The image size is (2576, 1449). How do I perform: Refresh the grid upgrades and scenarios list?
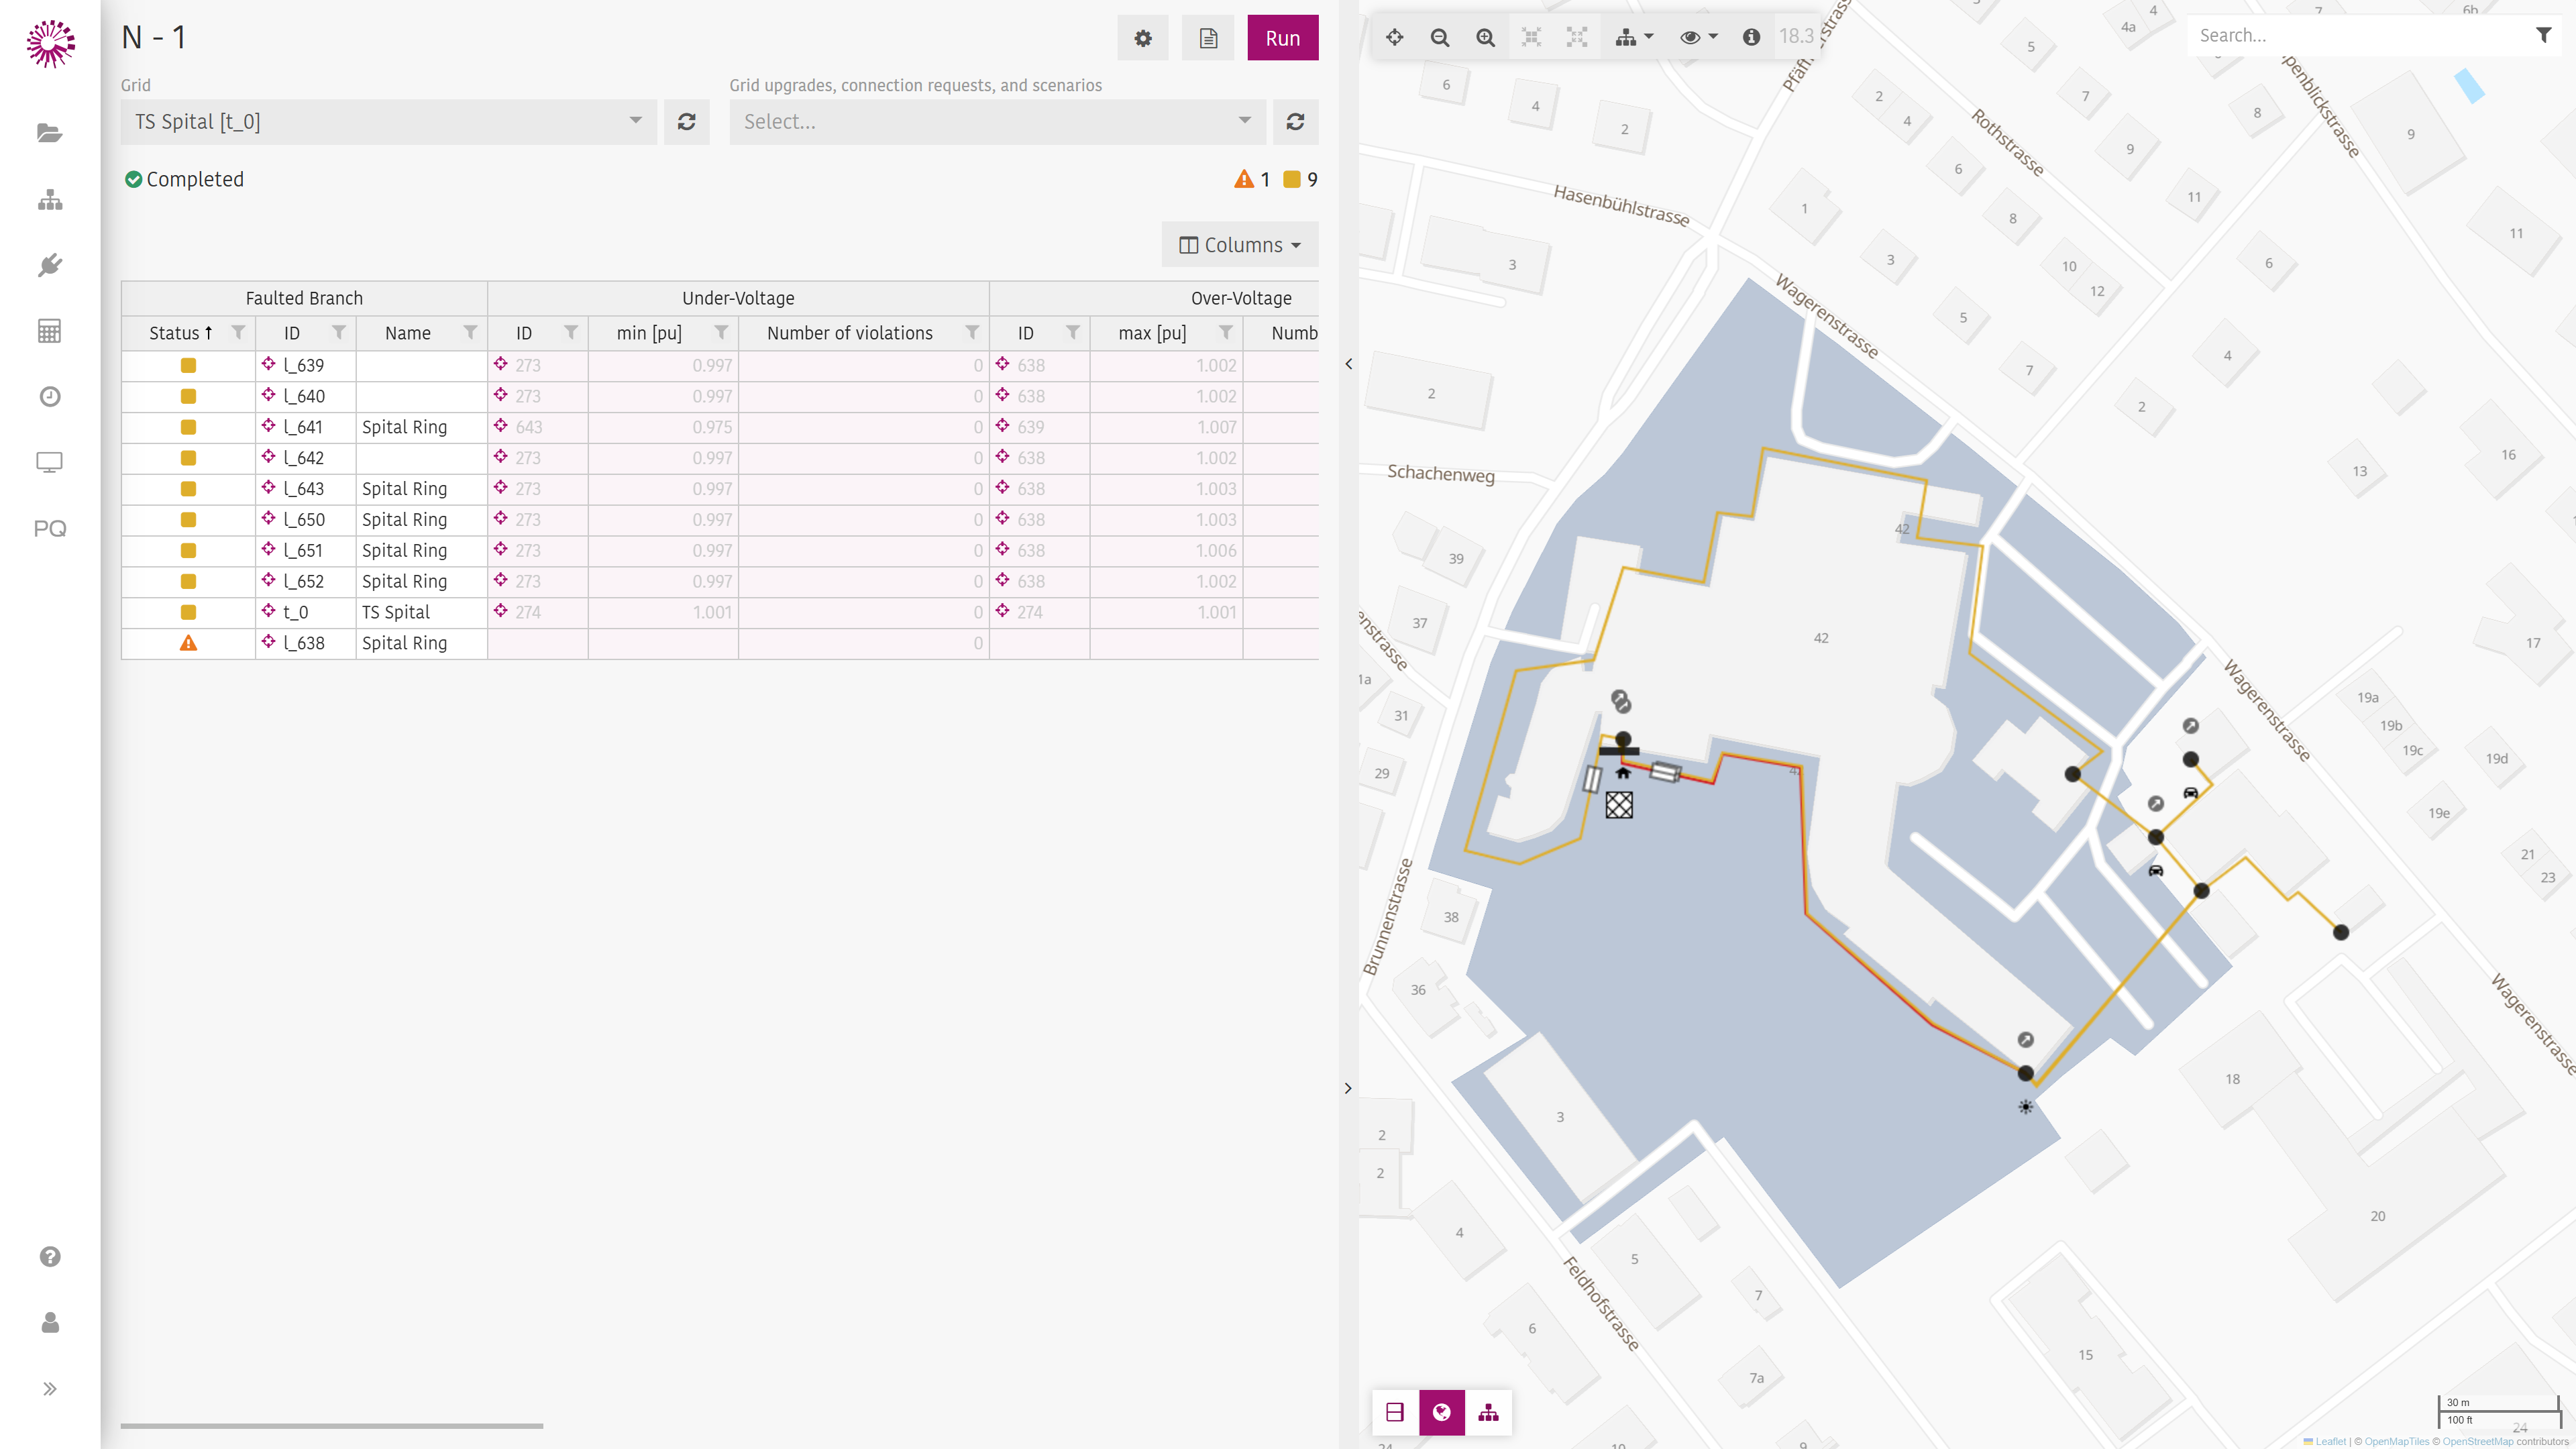[1295, 122]
